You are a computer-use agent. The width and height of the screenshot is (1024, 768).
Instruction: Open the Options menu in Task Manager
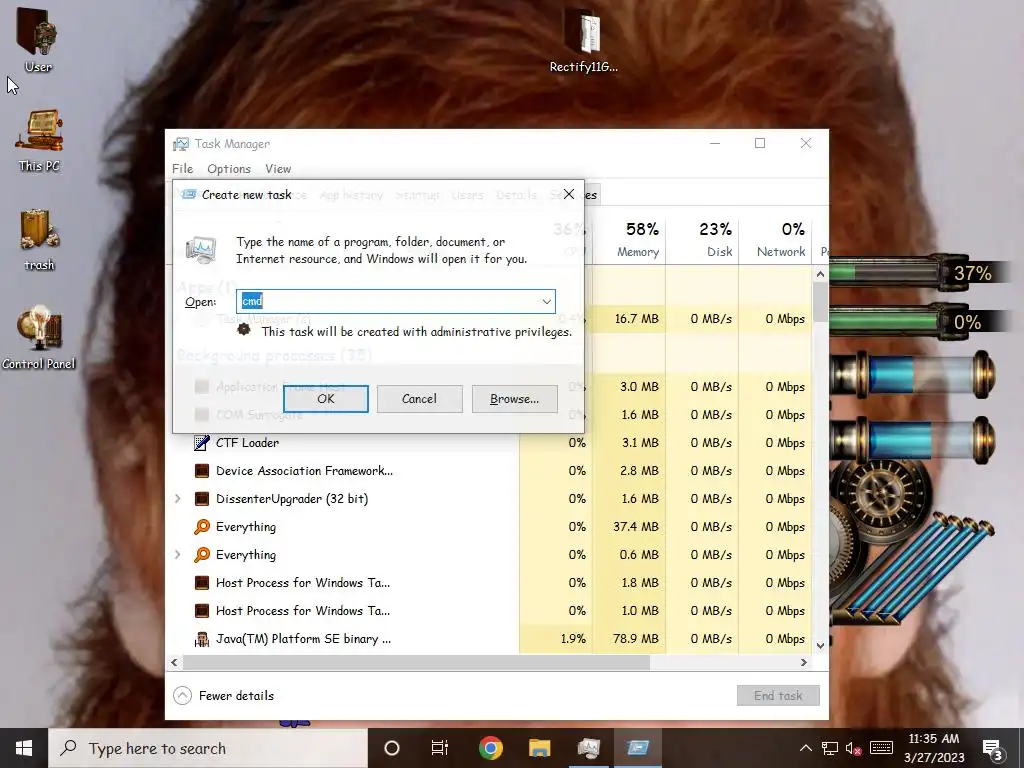tap(229, 168)
